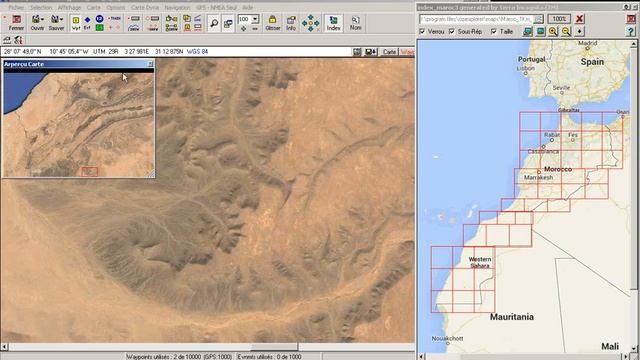Click the Fermer toolbar icon
The height and width of the screenshot is (360, 640).
[x=16, y=23]
